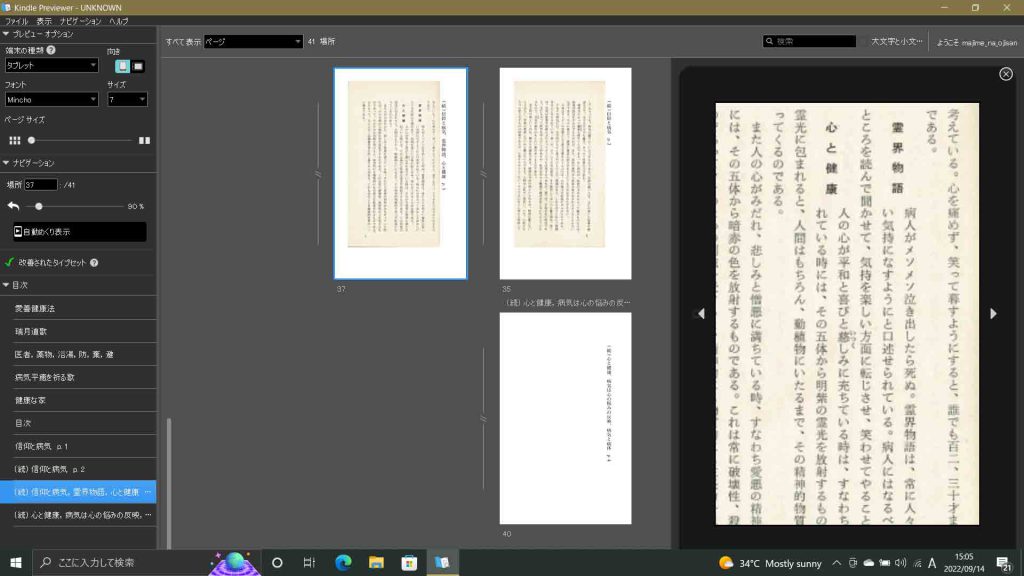This screenshot has width=1024, height=576.
Task: Click the IME input mode indicator A
Action: (x=932, y=563)
